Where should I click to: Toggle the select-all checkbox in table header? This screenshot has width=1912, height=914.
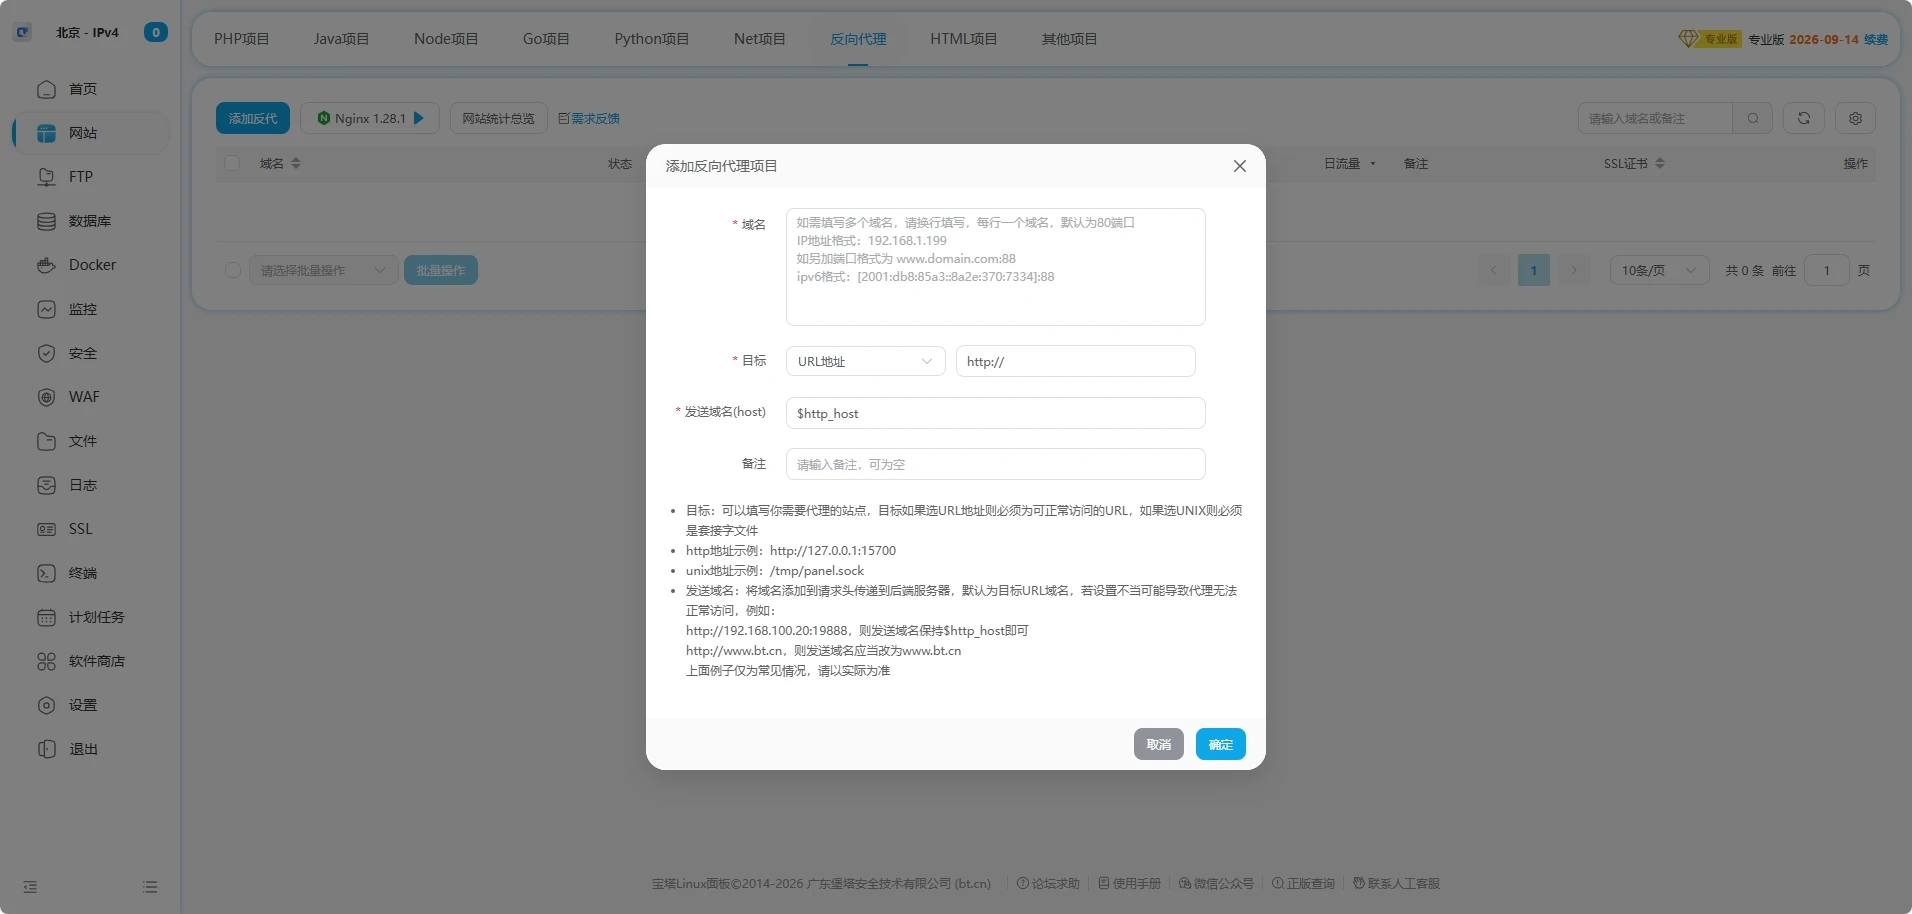[x=232, y=163]
